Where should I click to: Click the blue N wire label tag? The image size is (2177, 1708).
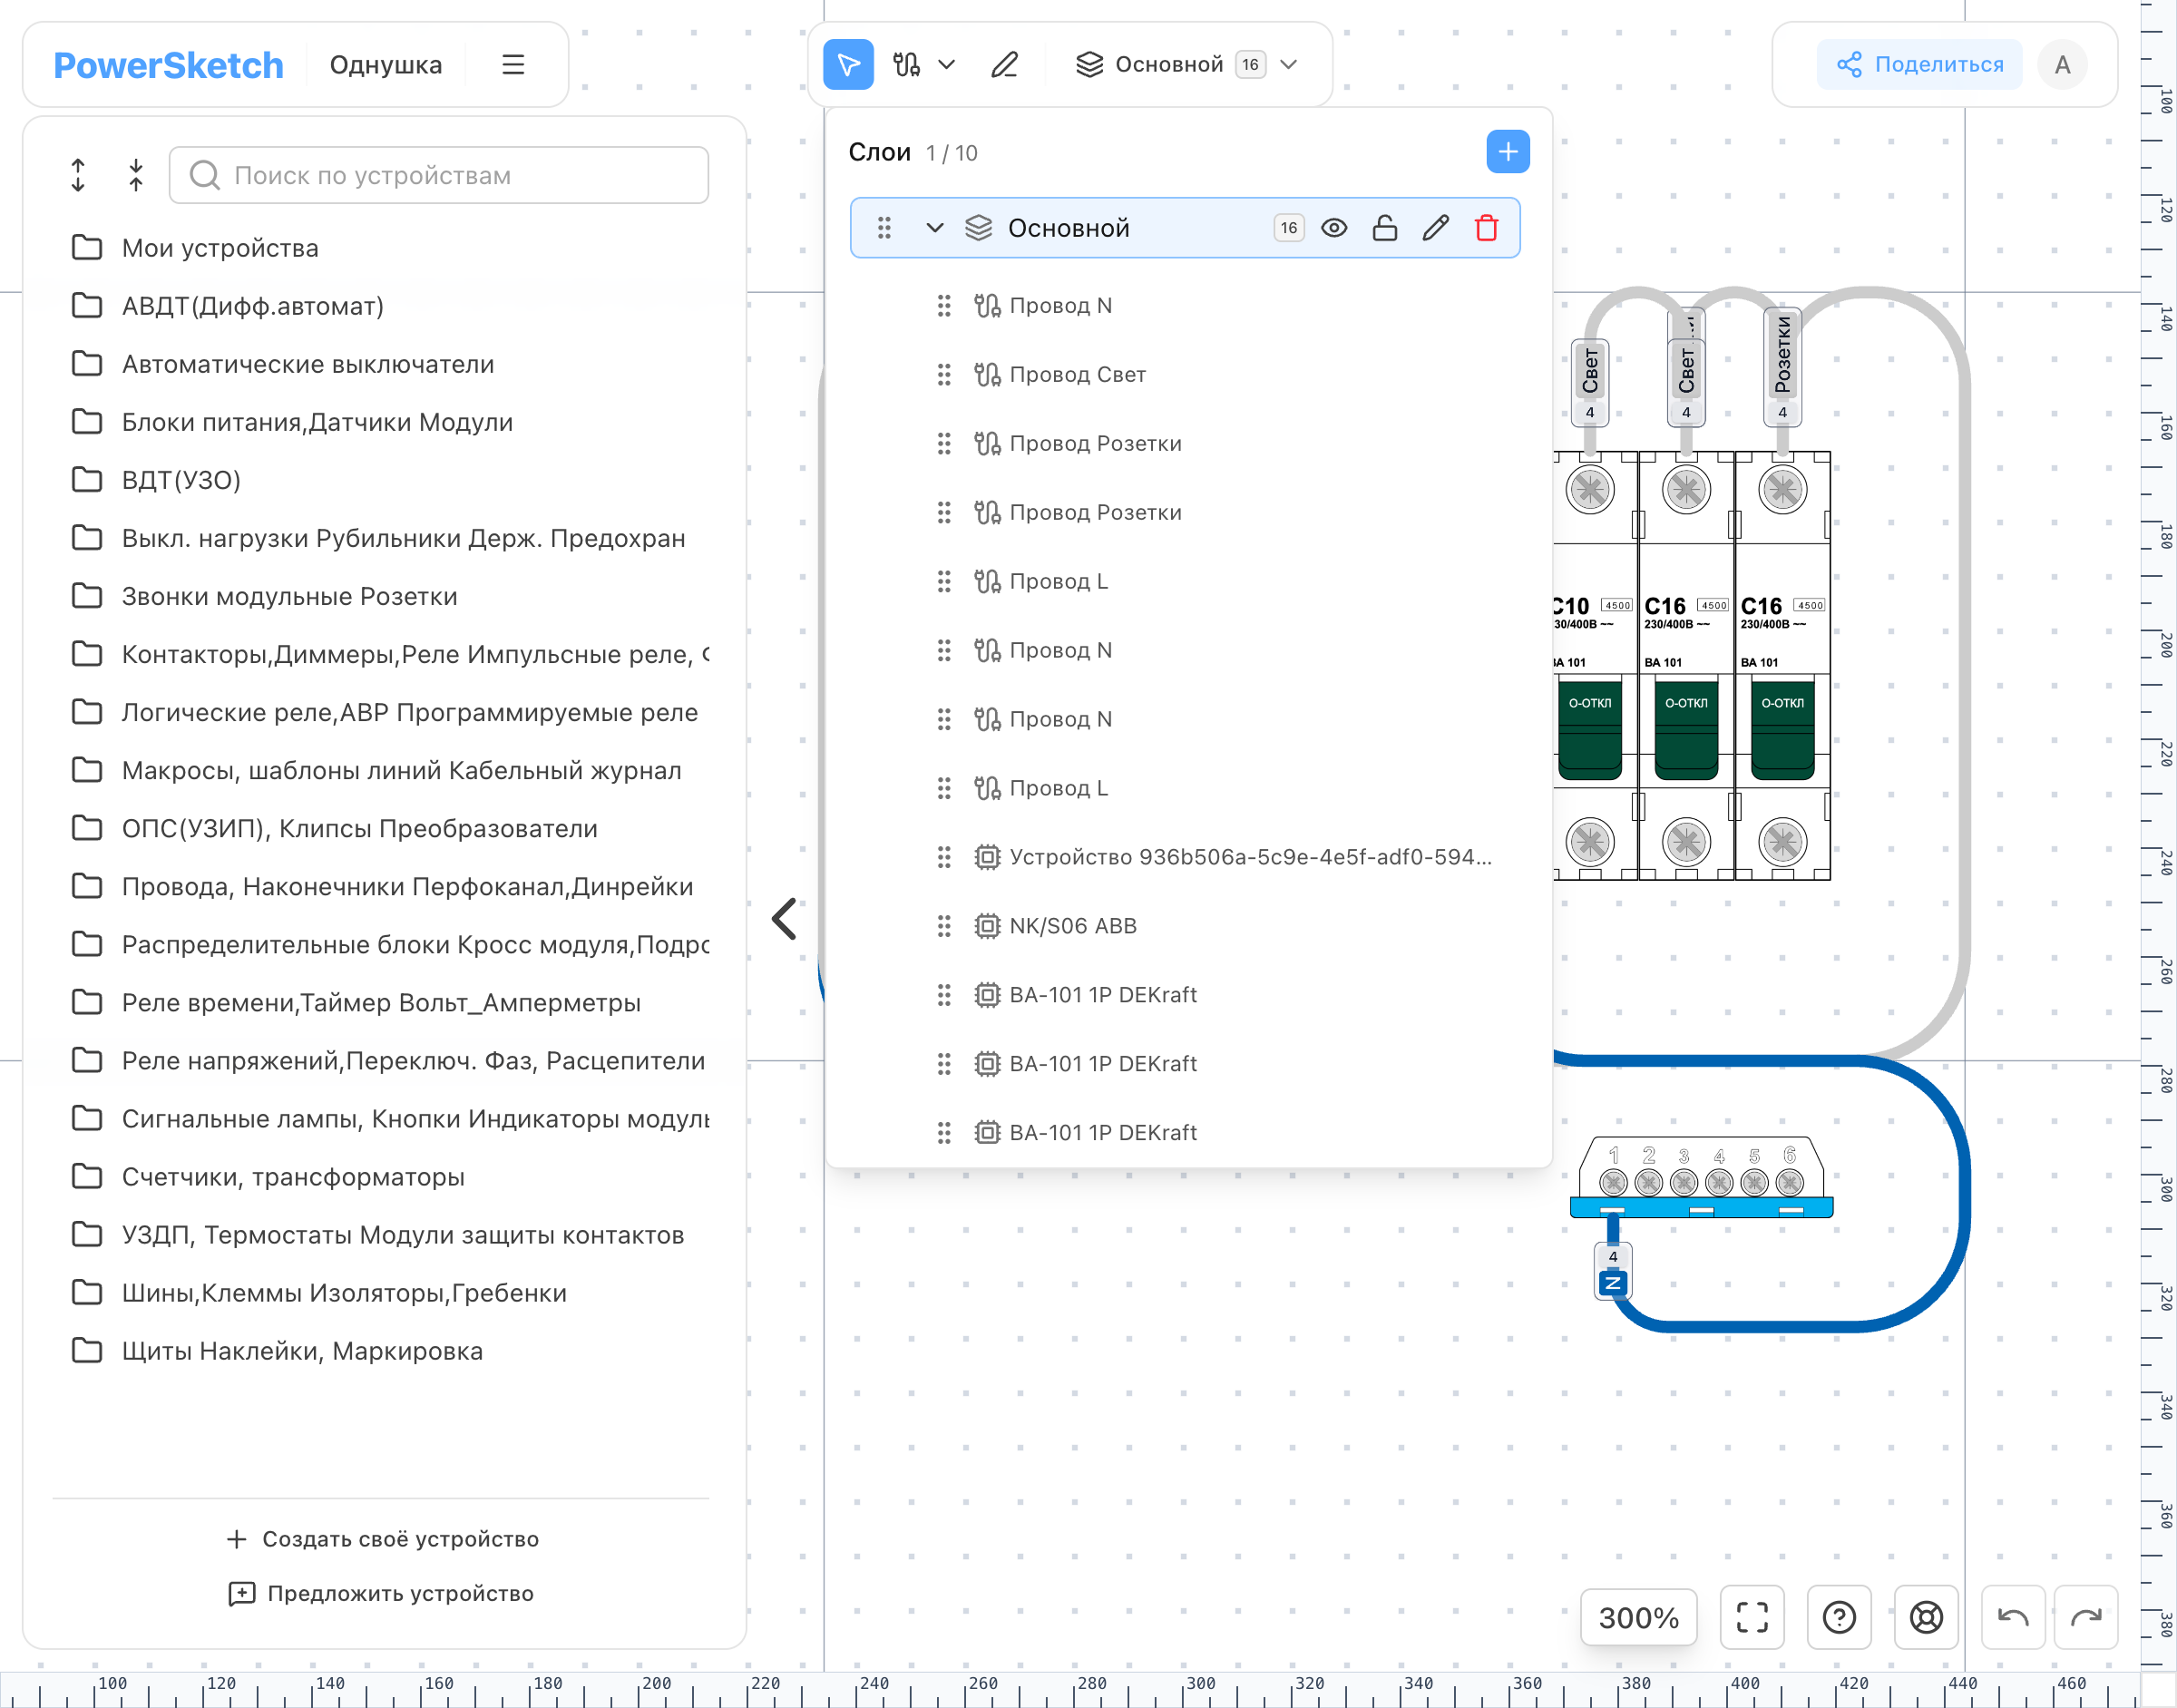1613,1272
